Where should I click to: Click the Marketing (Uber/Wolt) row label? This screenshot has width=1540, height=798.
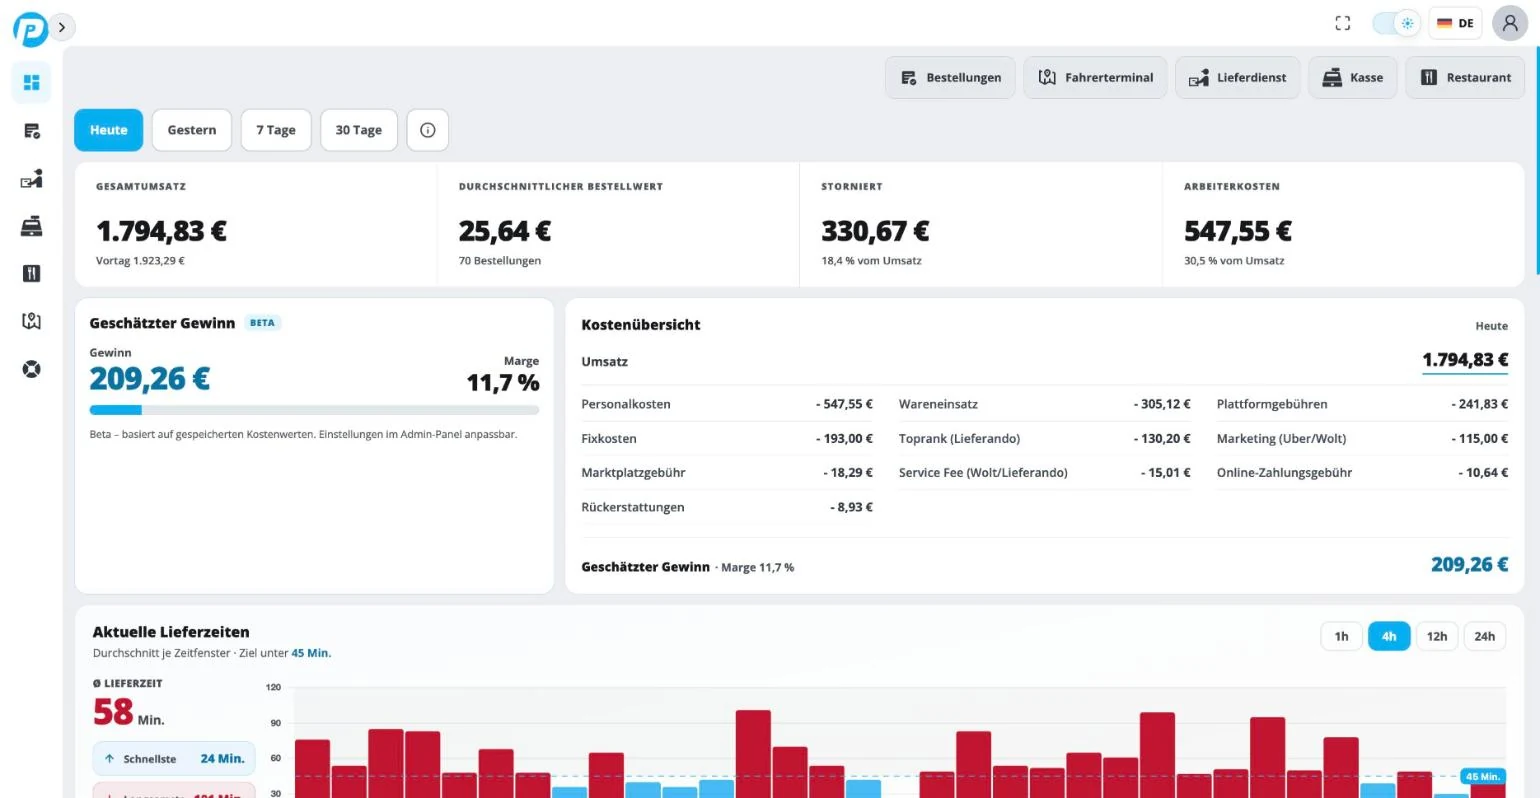click(x=1281, y=439)
